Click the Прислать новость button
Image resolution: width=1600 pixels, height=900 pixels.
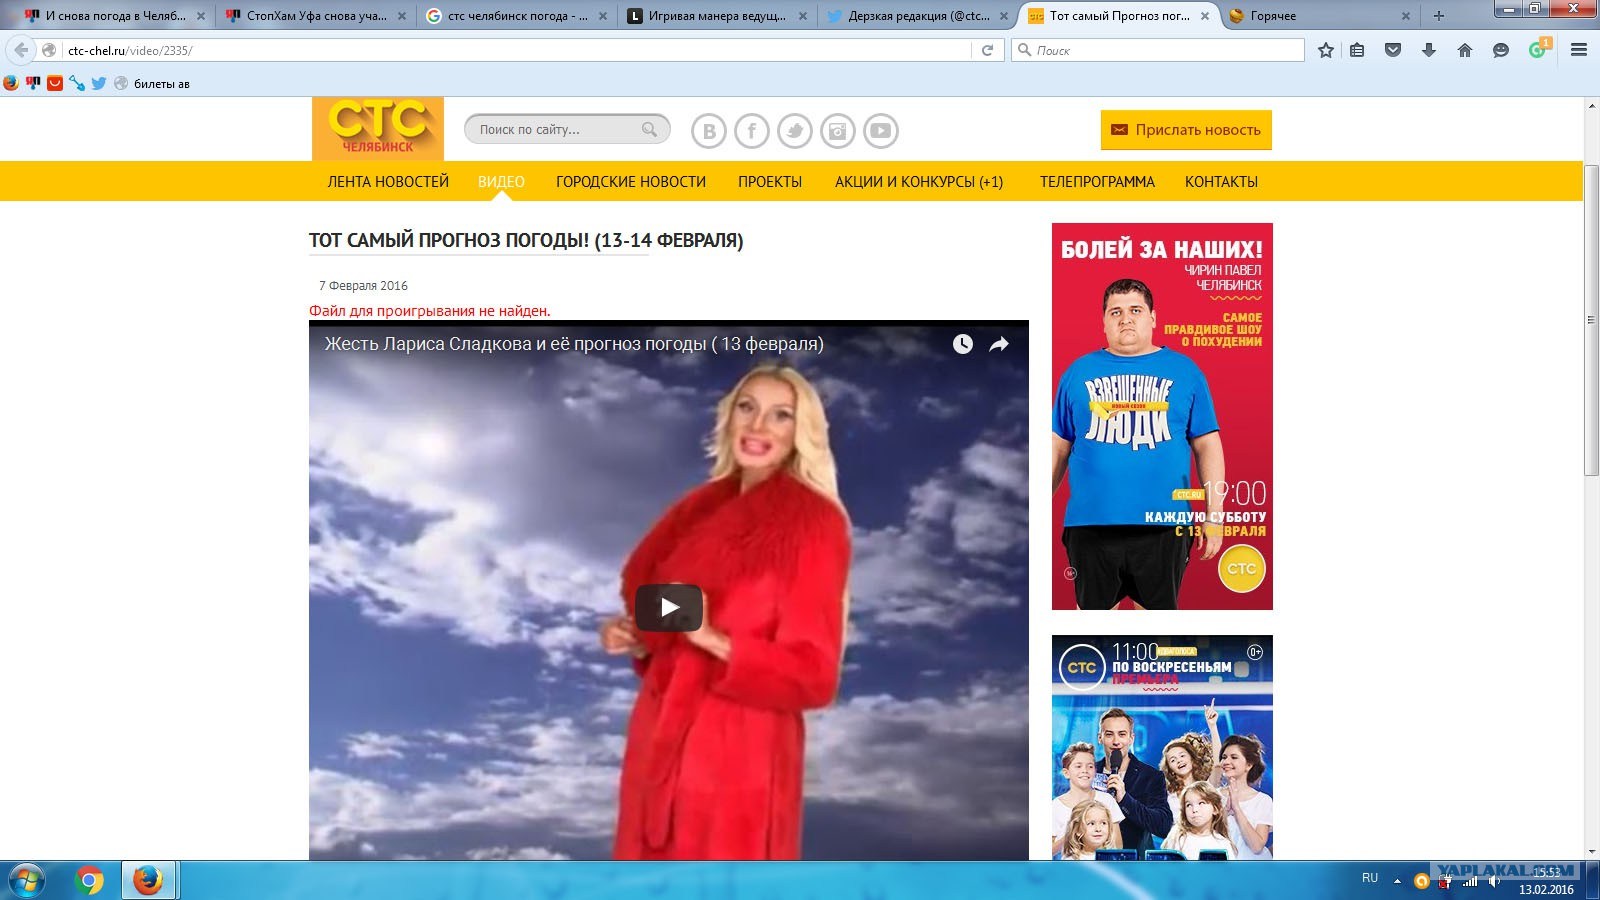(1186, 130)
